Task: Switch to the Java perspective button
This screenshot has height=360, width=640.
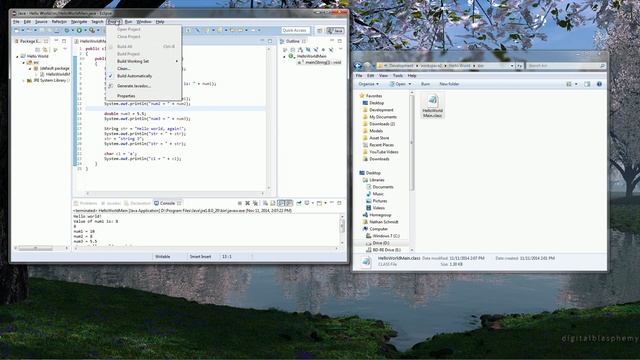Action: [335, 31]
